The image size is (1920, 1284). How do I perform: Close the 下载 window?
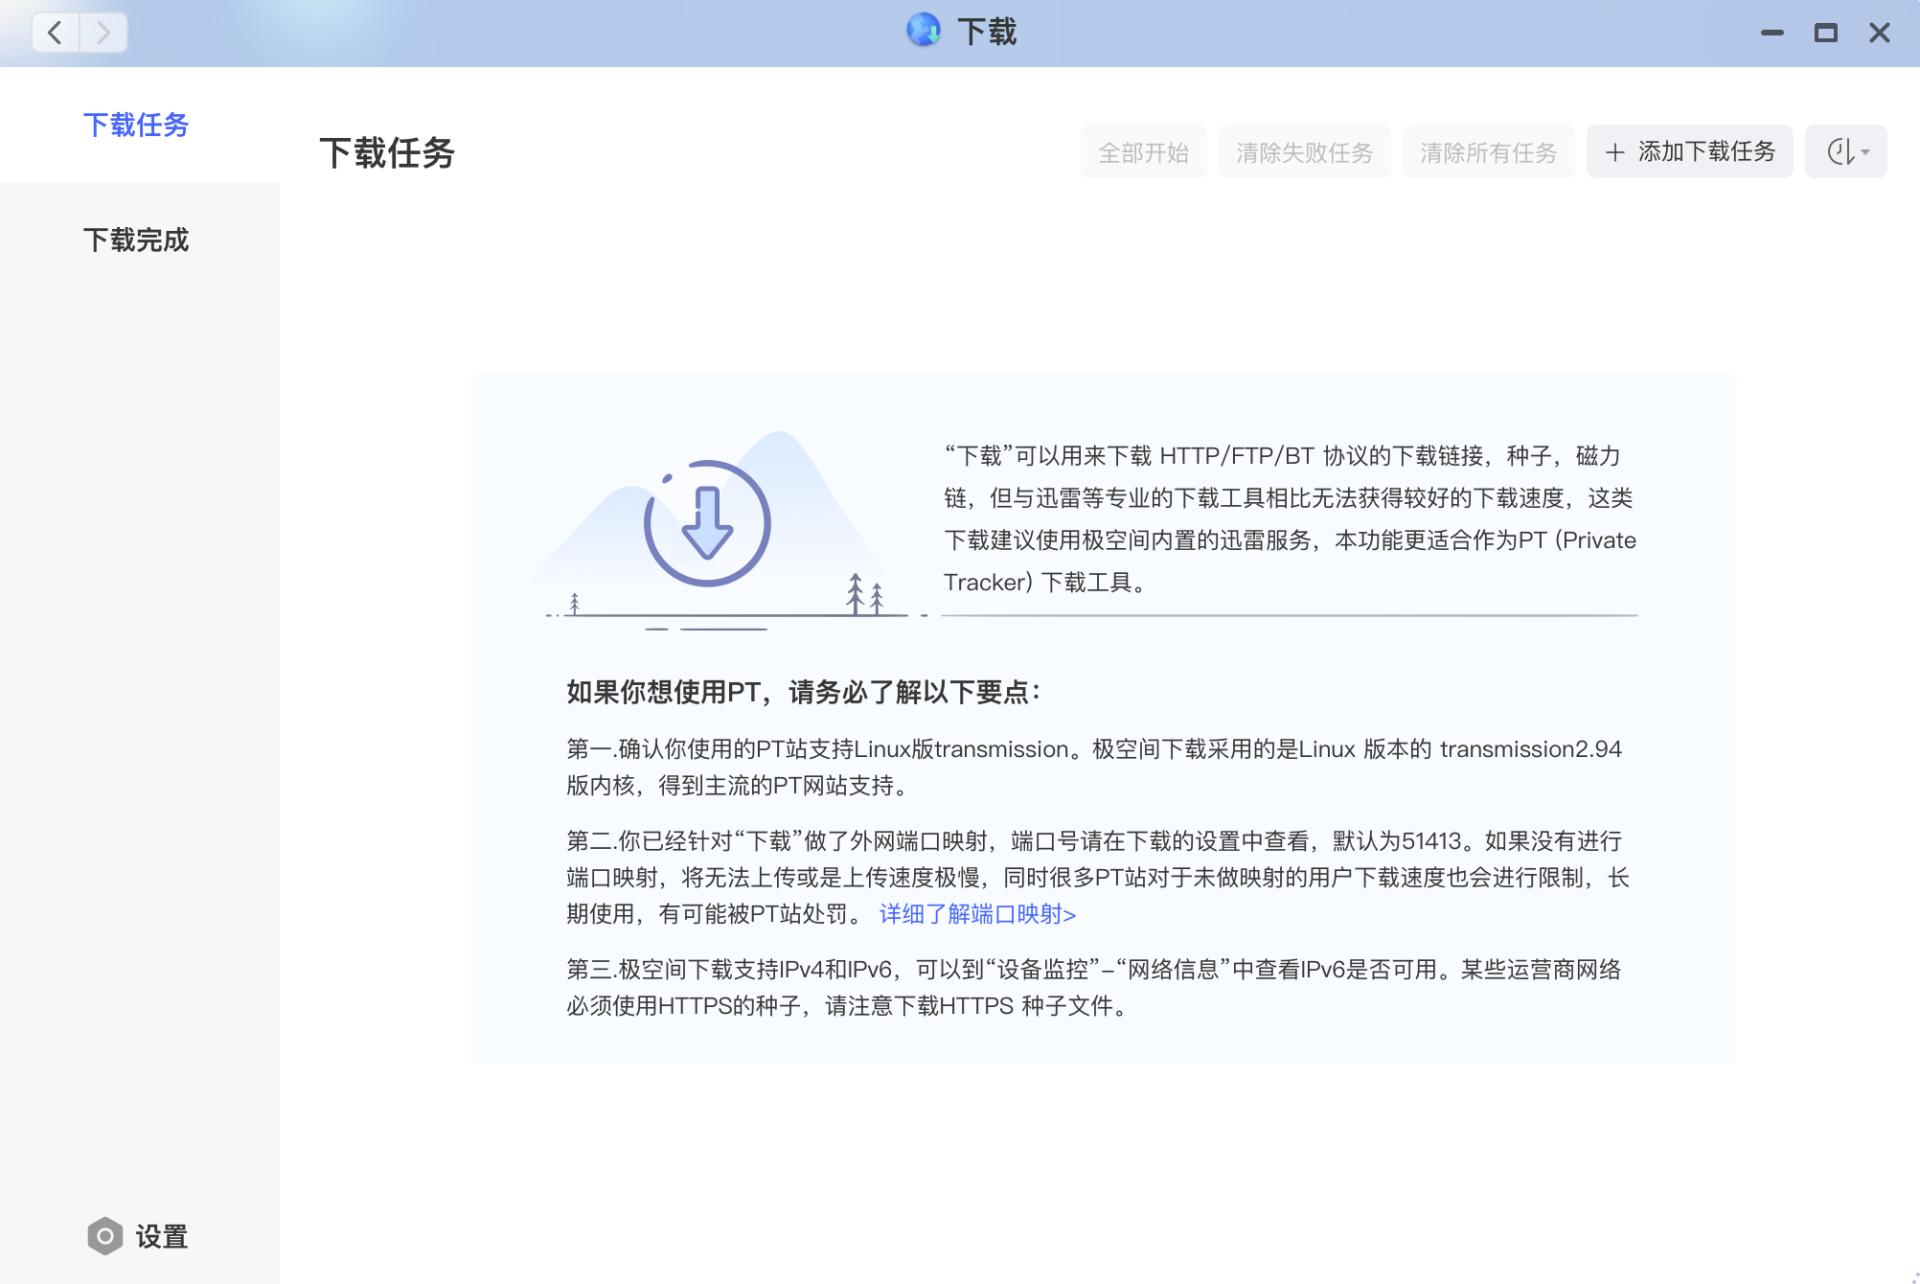(x=1880, y=32)
